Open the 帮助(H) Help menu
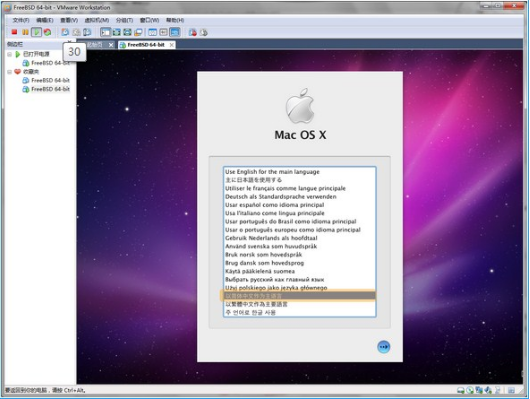530x399 pixels. (x=175, y=20)
